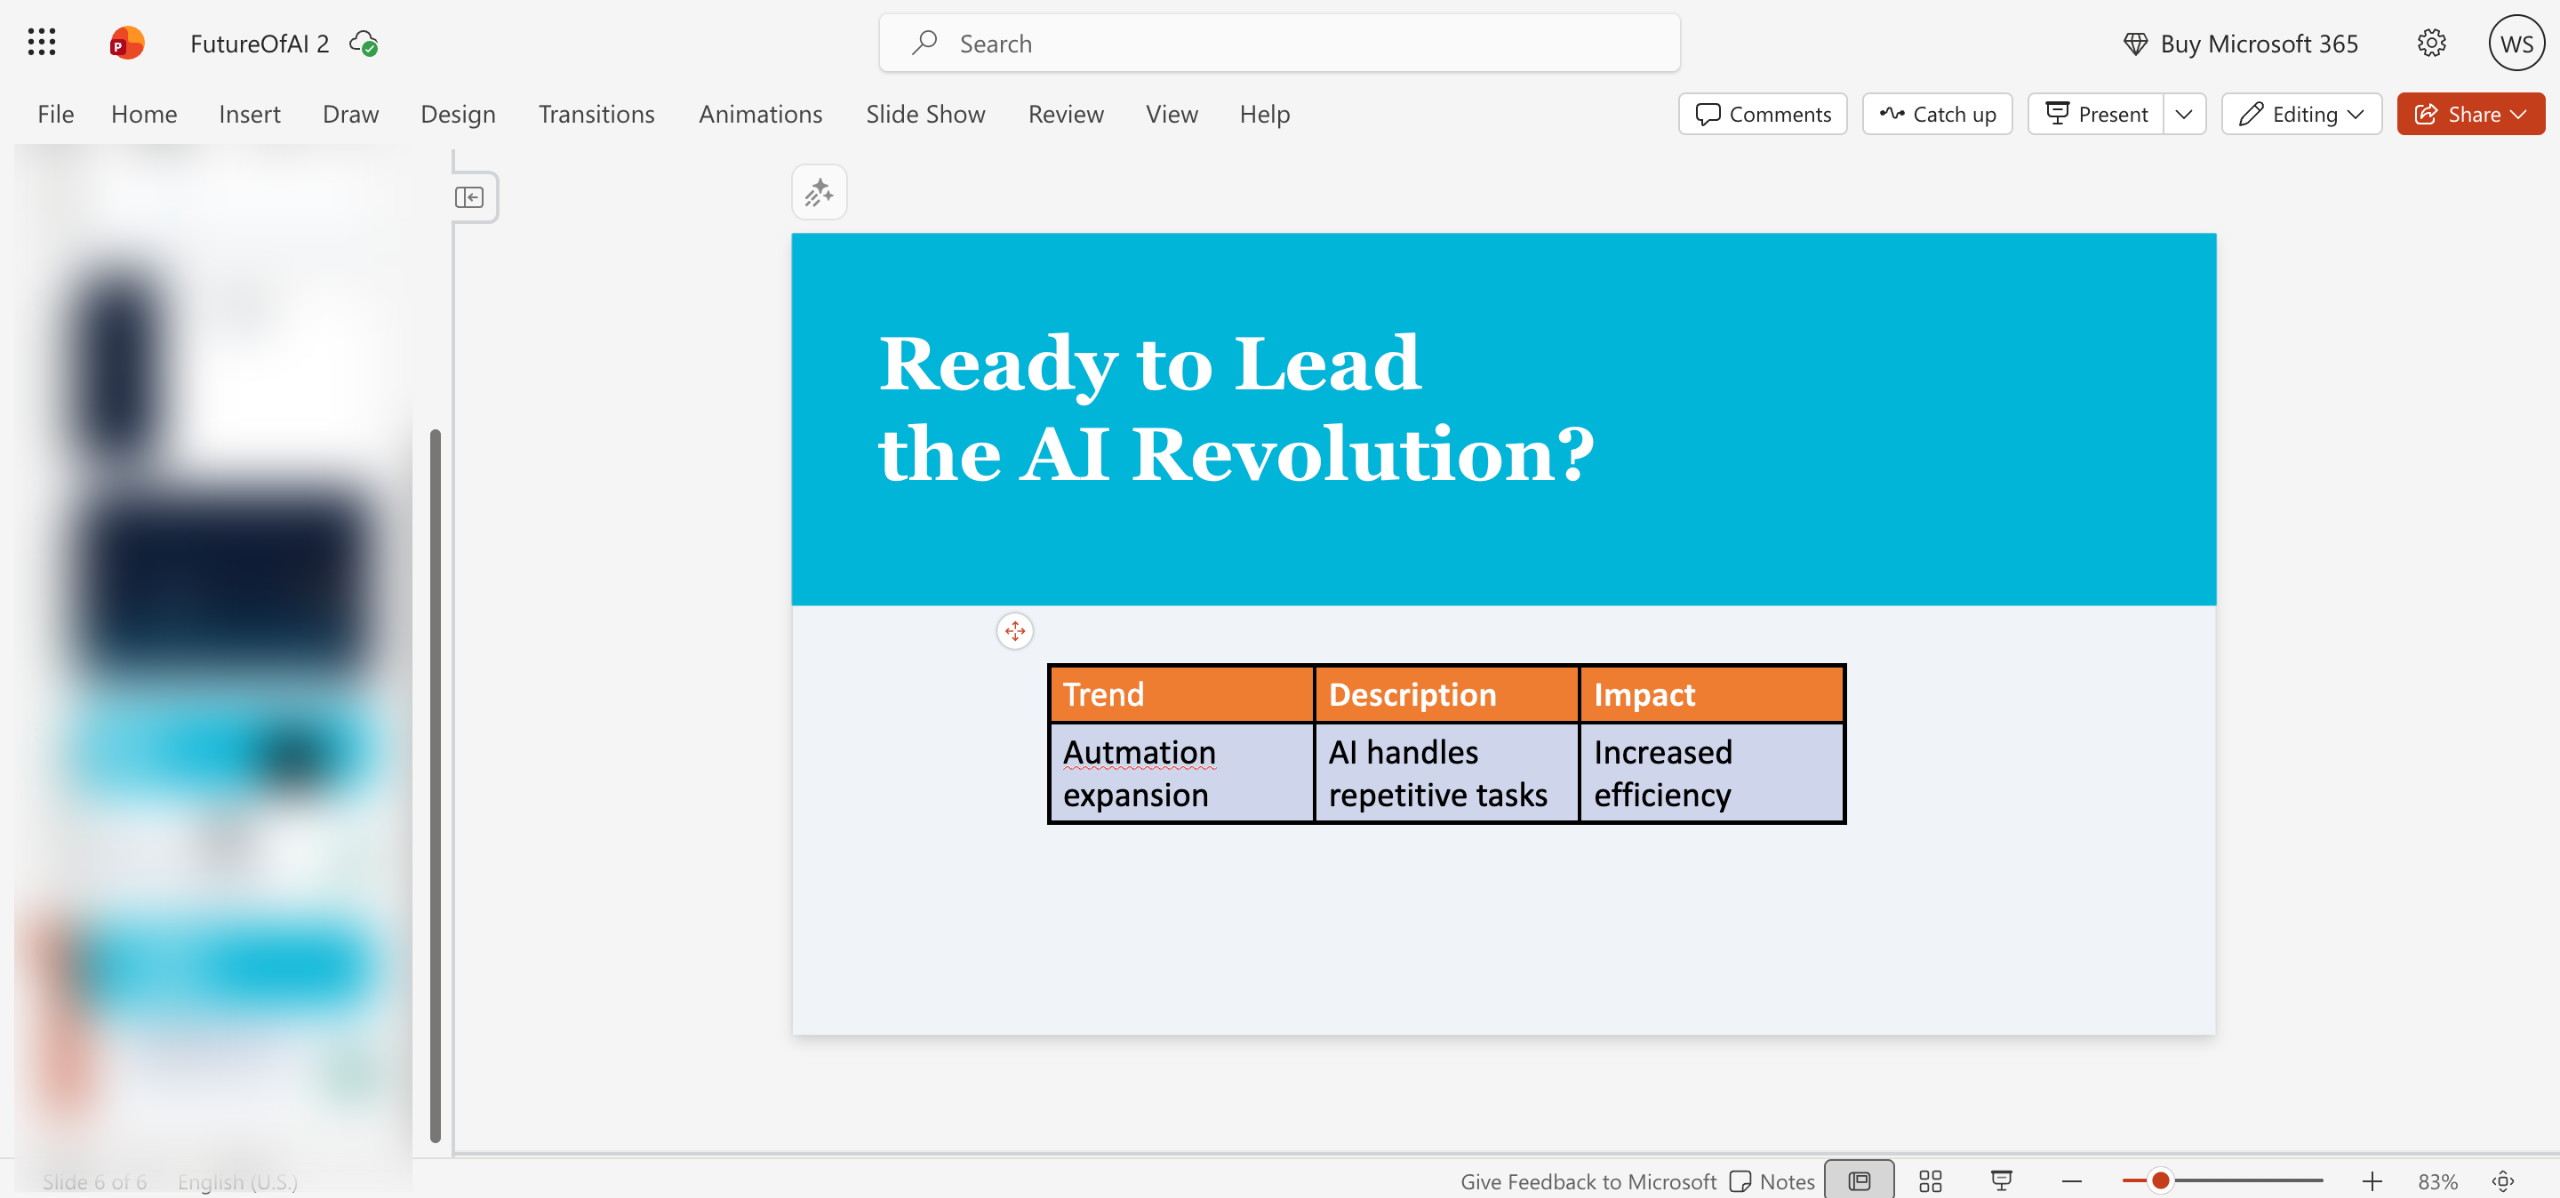Open the Editing mode dropdown
The height and width of the screenshot is (1198, 2560).
click(2301, 114)
